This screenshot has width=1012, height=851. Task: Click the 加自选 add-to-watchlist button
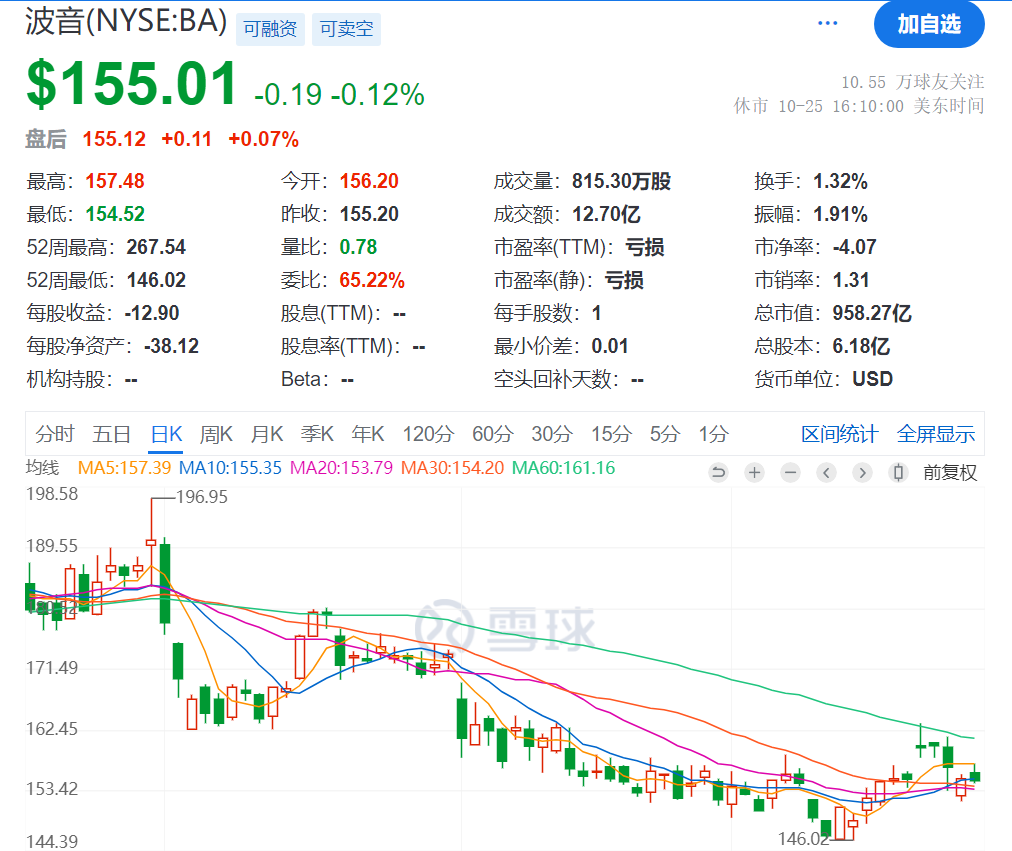tap(929, 25)
